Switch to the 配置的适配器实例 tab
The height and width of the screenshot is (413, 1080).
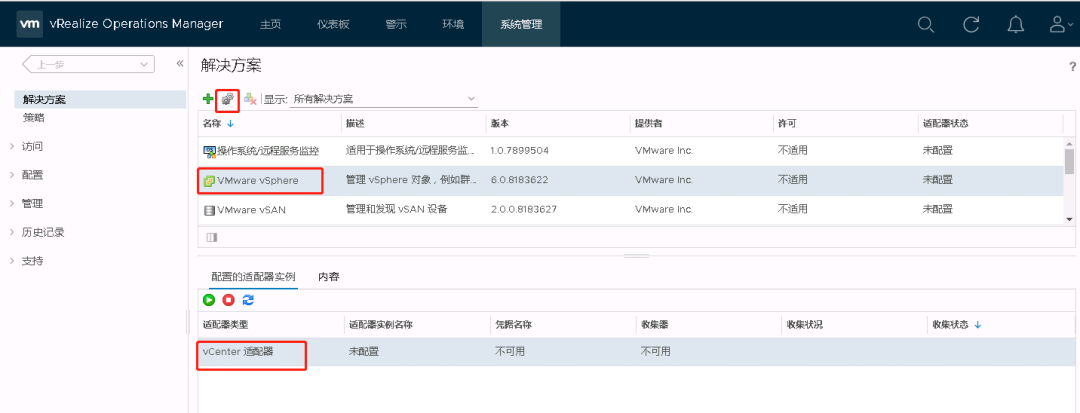coord(253,277)
